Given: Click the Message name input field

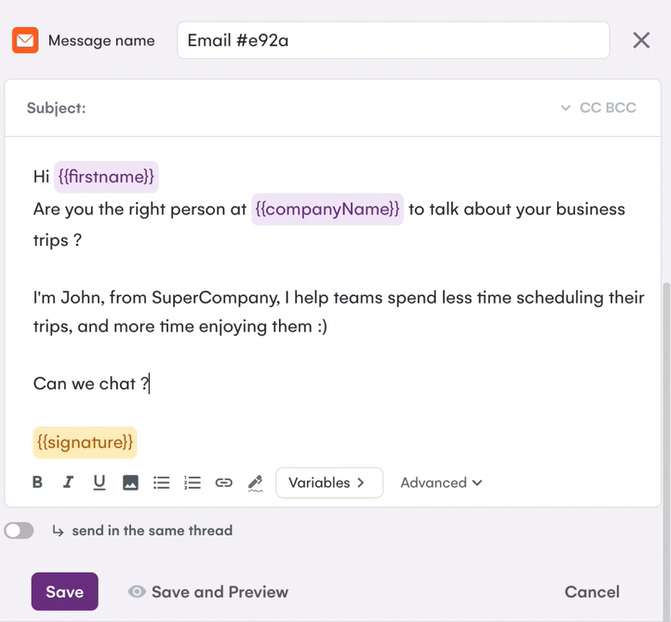Looking at the screenshot, I should [393, 41].
